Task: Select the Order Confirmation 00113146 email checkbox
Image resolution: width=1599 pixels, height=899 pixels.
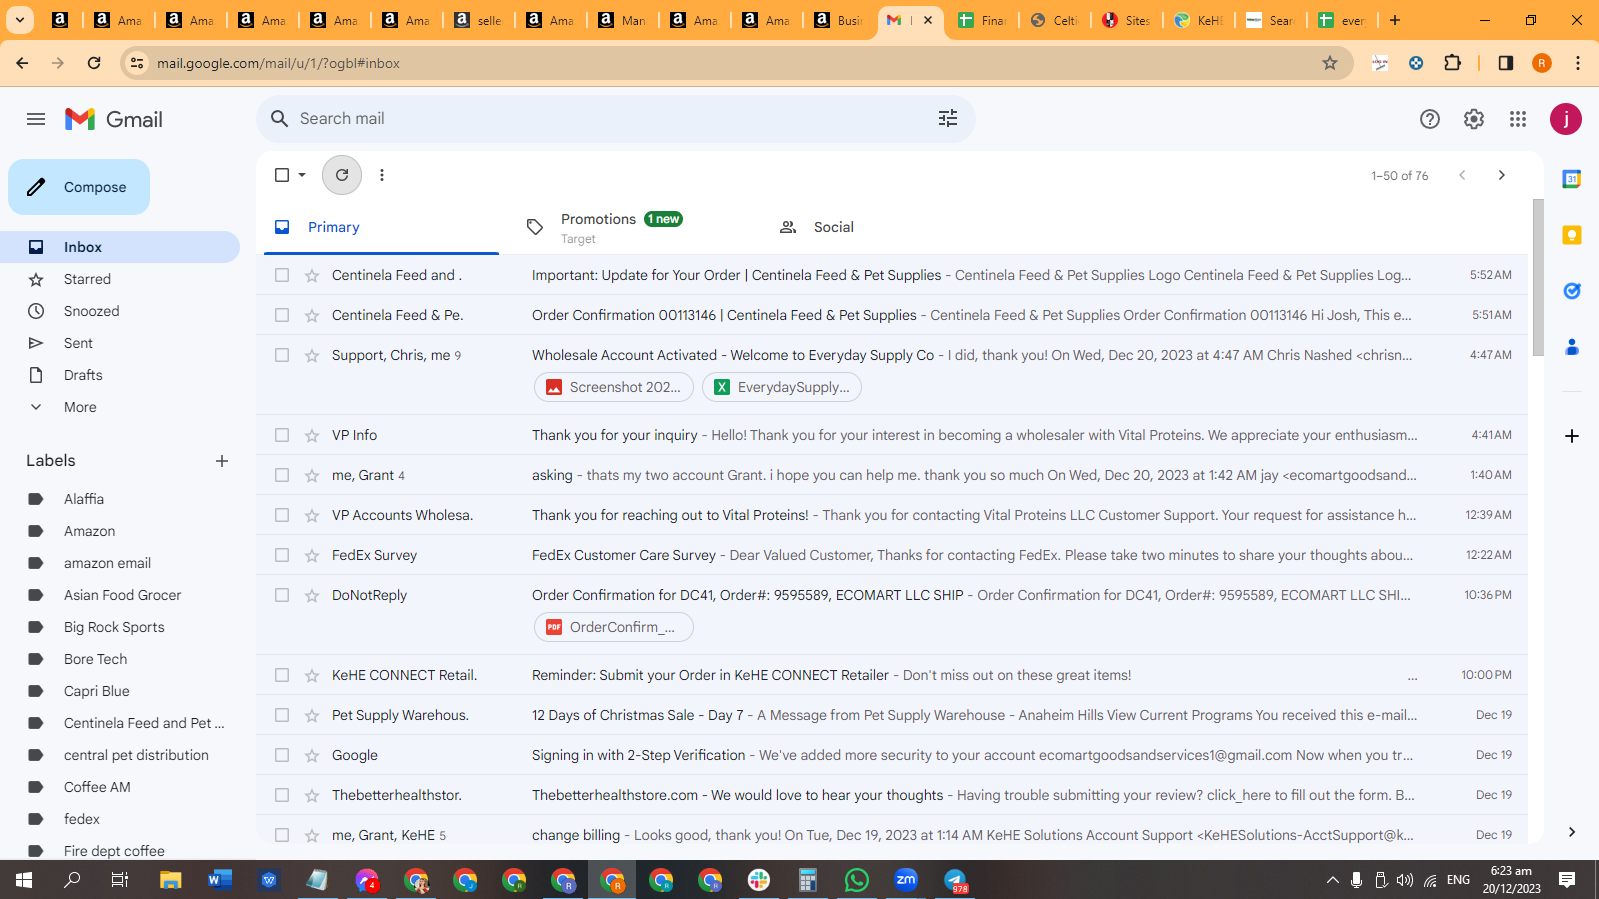Action: [x=282, y=315]
